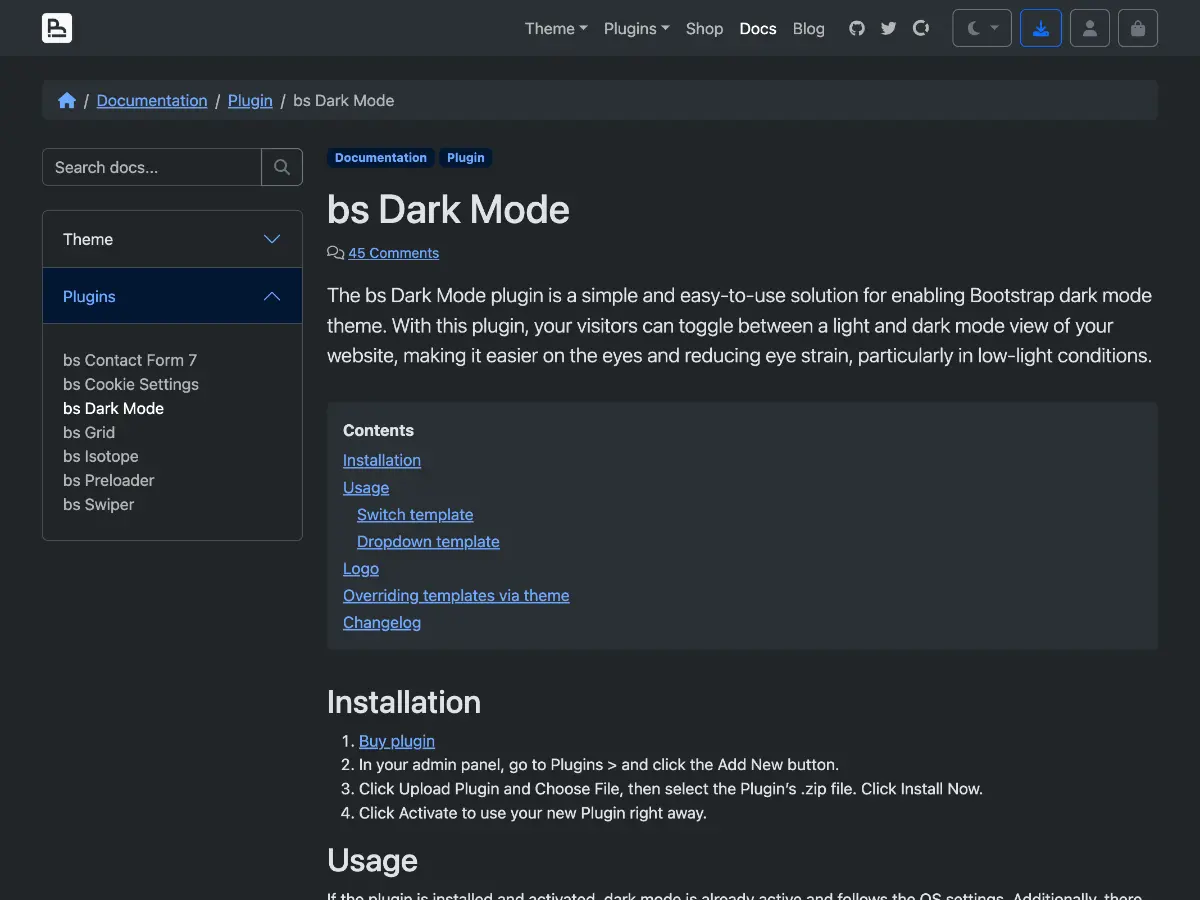Open the dark mode theme dropdown
The height and width of the screenshot is (900, 1200).
(982, 28)
